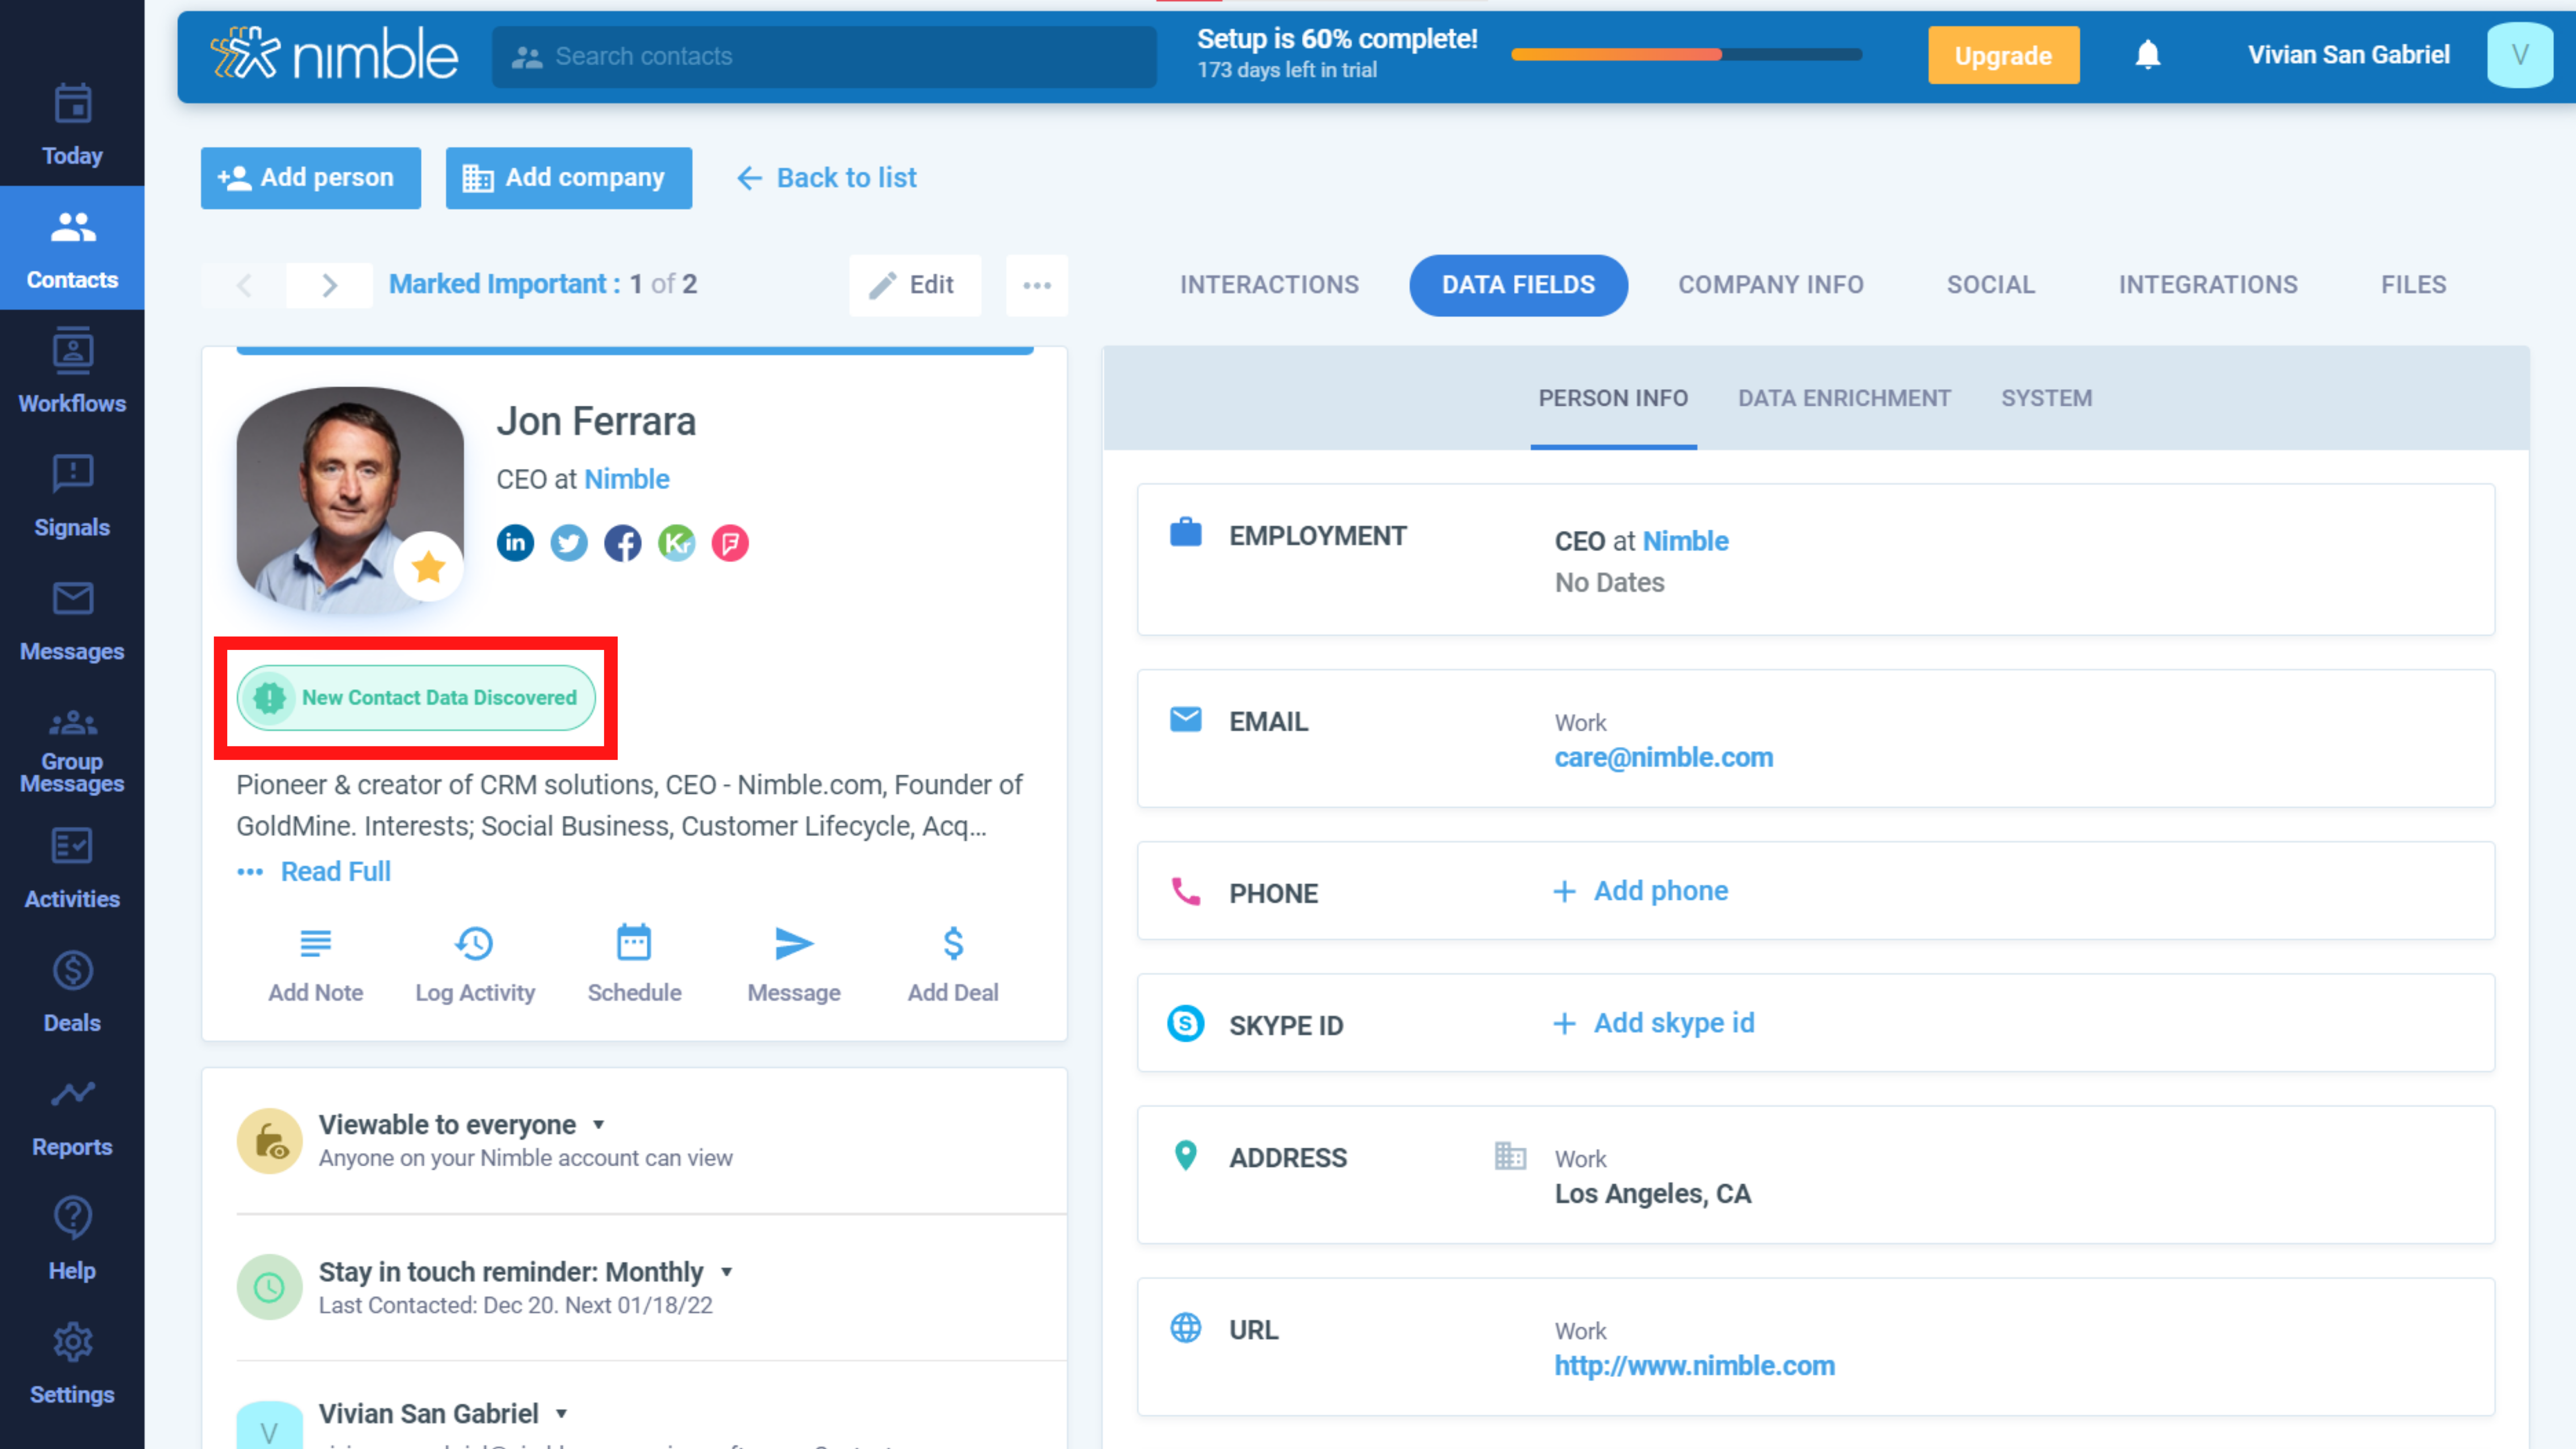Open the DATA ENRICHMENT tab
The image size is (2576, 1449).
[1844, 397]
